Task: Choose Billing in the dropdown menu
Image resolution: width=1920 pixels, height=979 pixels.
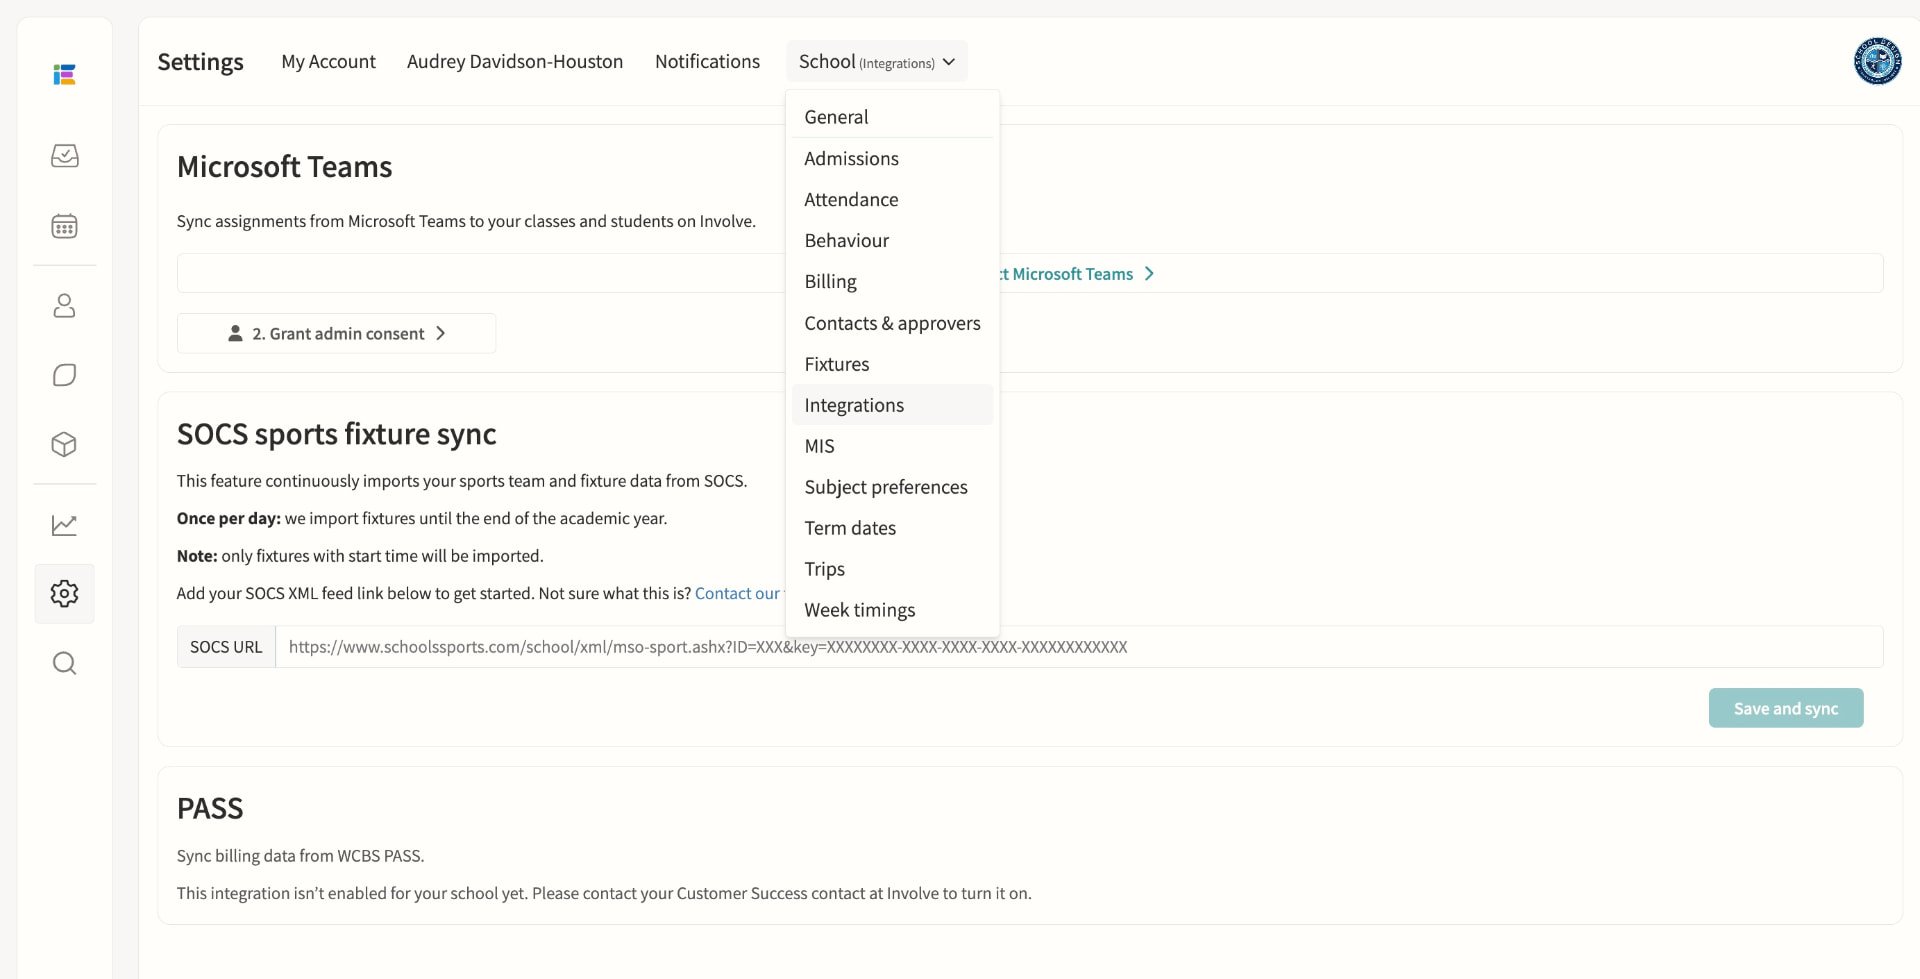Action: point(892,282)
